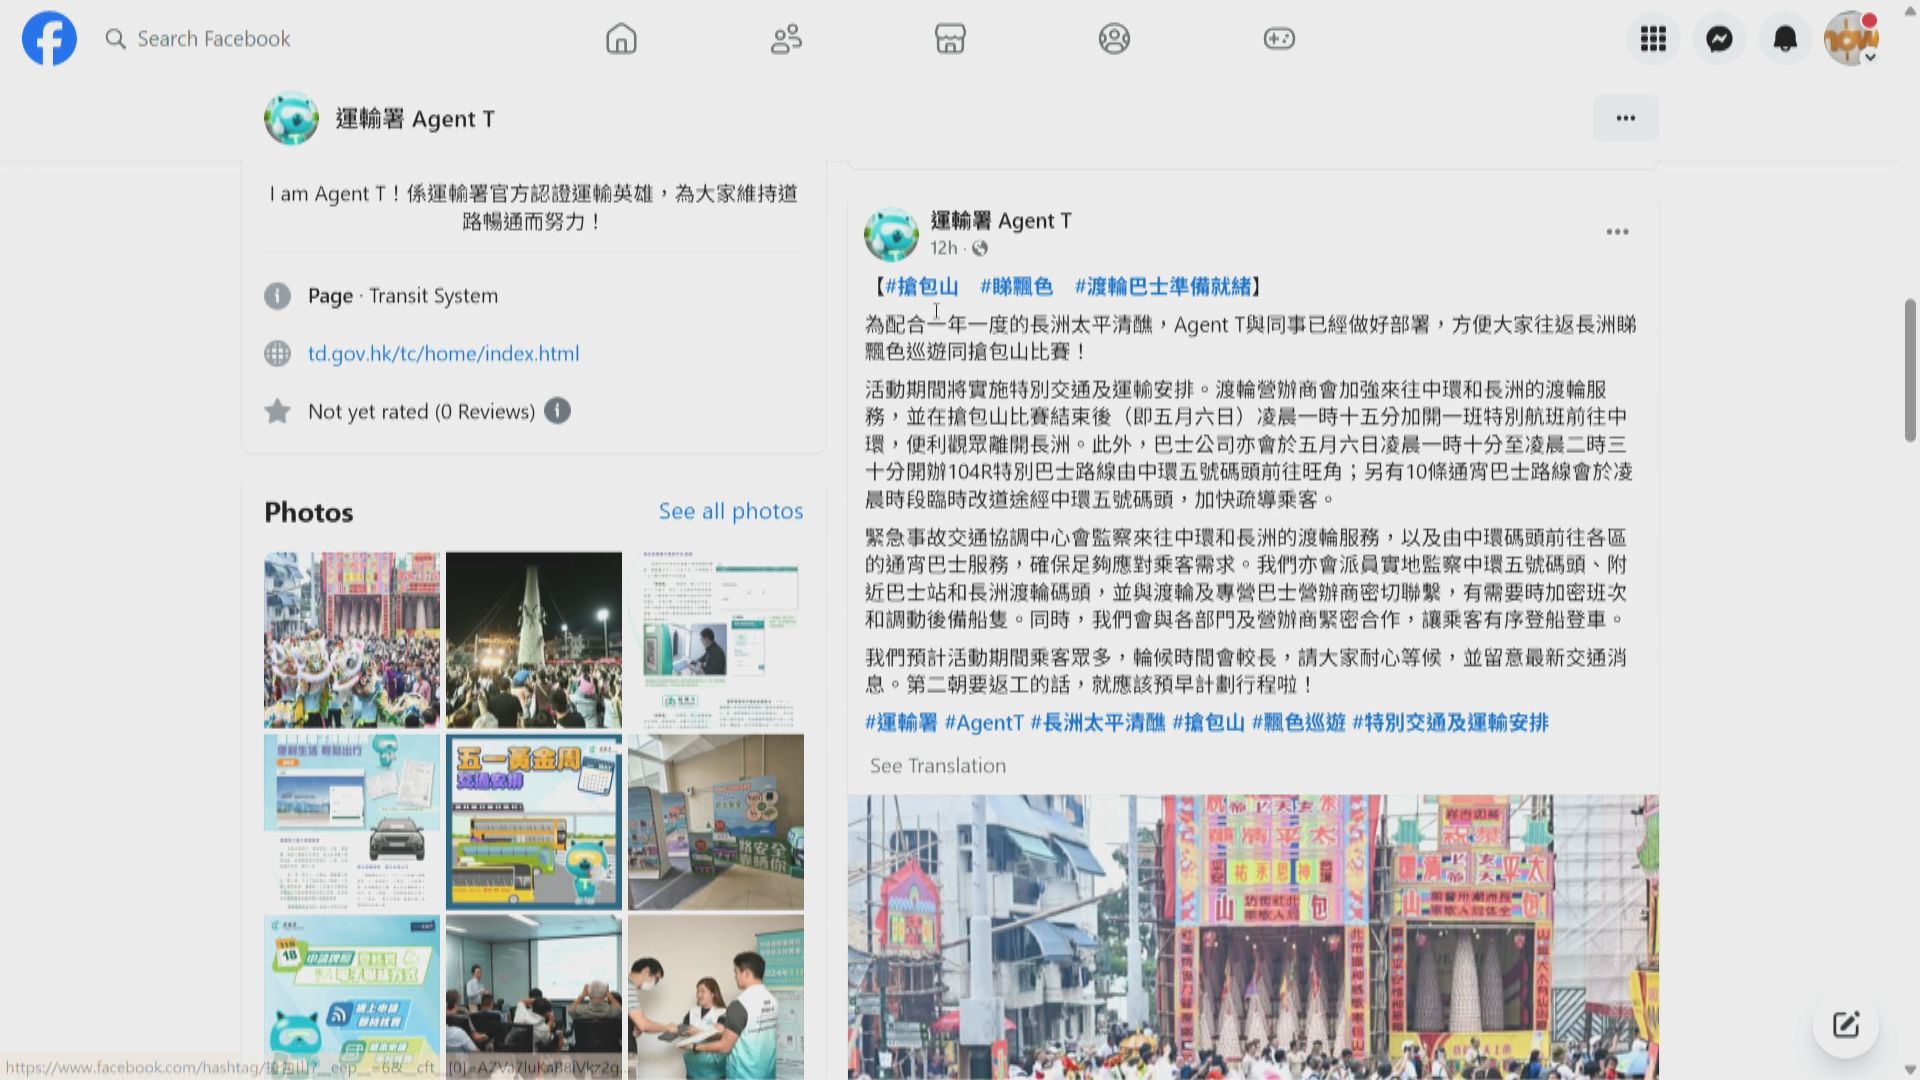1920x1080 pixels.
Task: Open the Notifications bell icon
Action: pos(1785,39)
